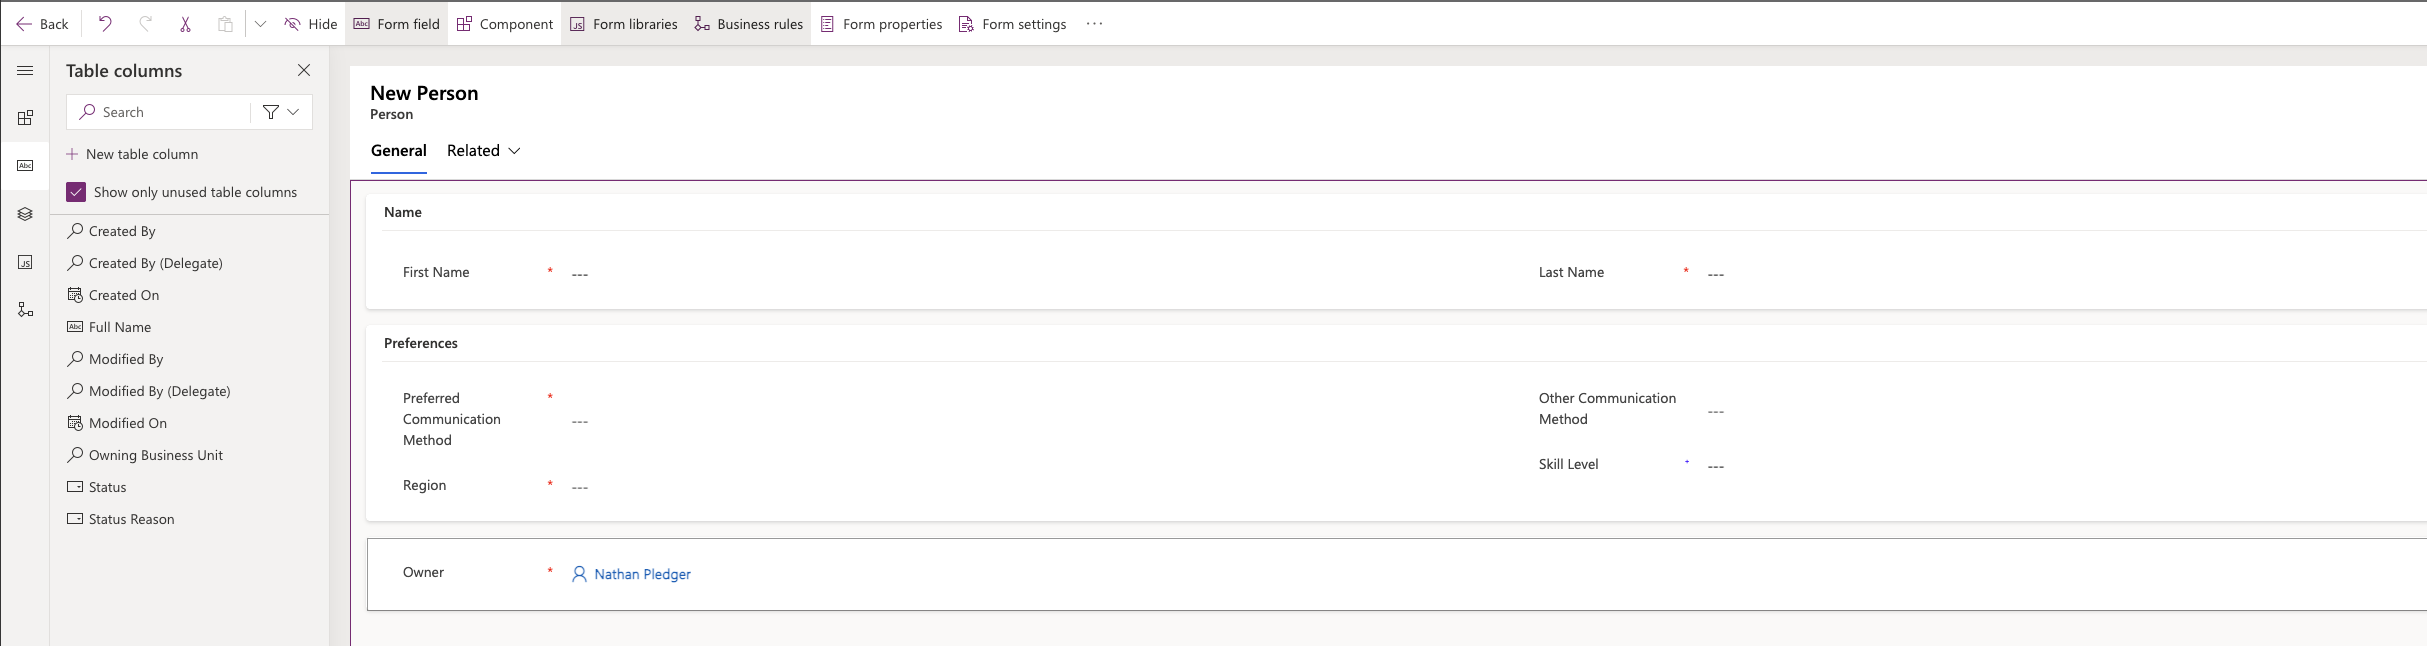Select the Full Name table column
Screen dimensions: 2427x646
(x=120, y=327)
